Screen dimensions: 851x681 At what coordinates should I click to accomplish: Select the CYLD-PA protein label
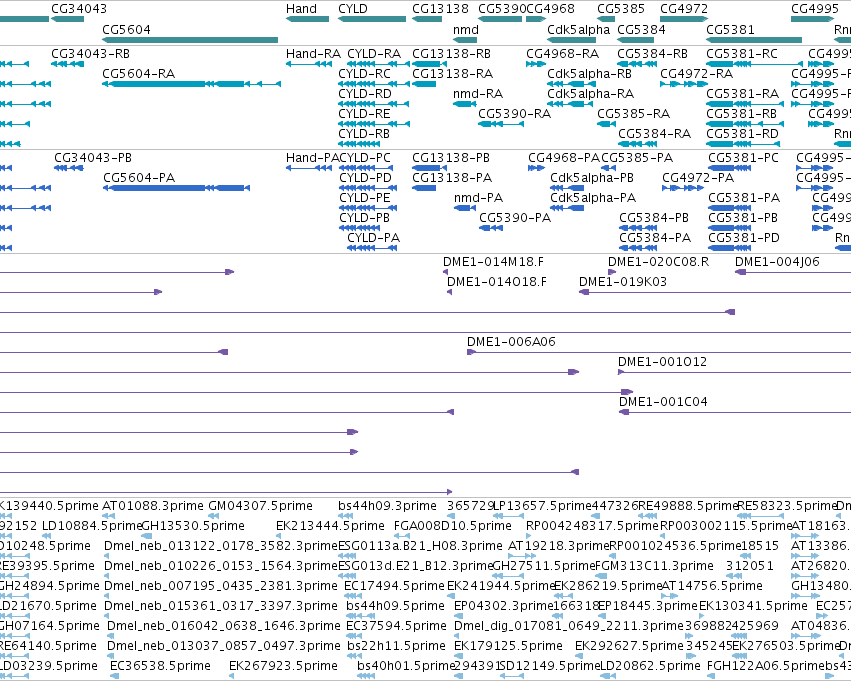pyautogui.click(x=373, y=238)
